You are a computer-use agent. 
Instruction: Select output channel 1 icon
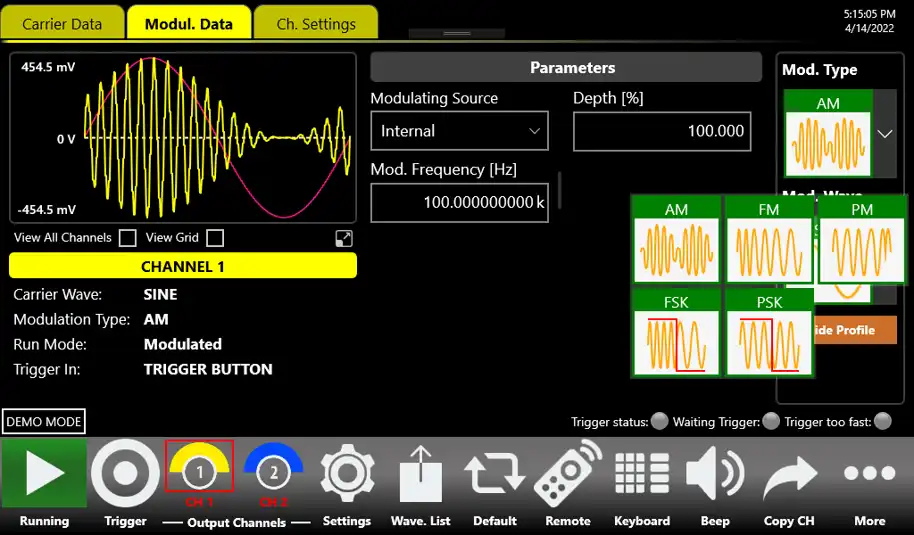(199, 466)
